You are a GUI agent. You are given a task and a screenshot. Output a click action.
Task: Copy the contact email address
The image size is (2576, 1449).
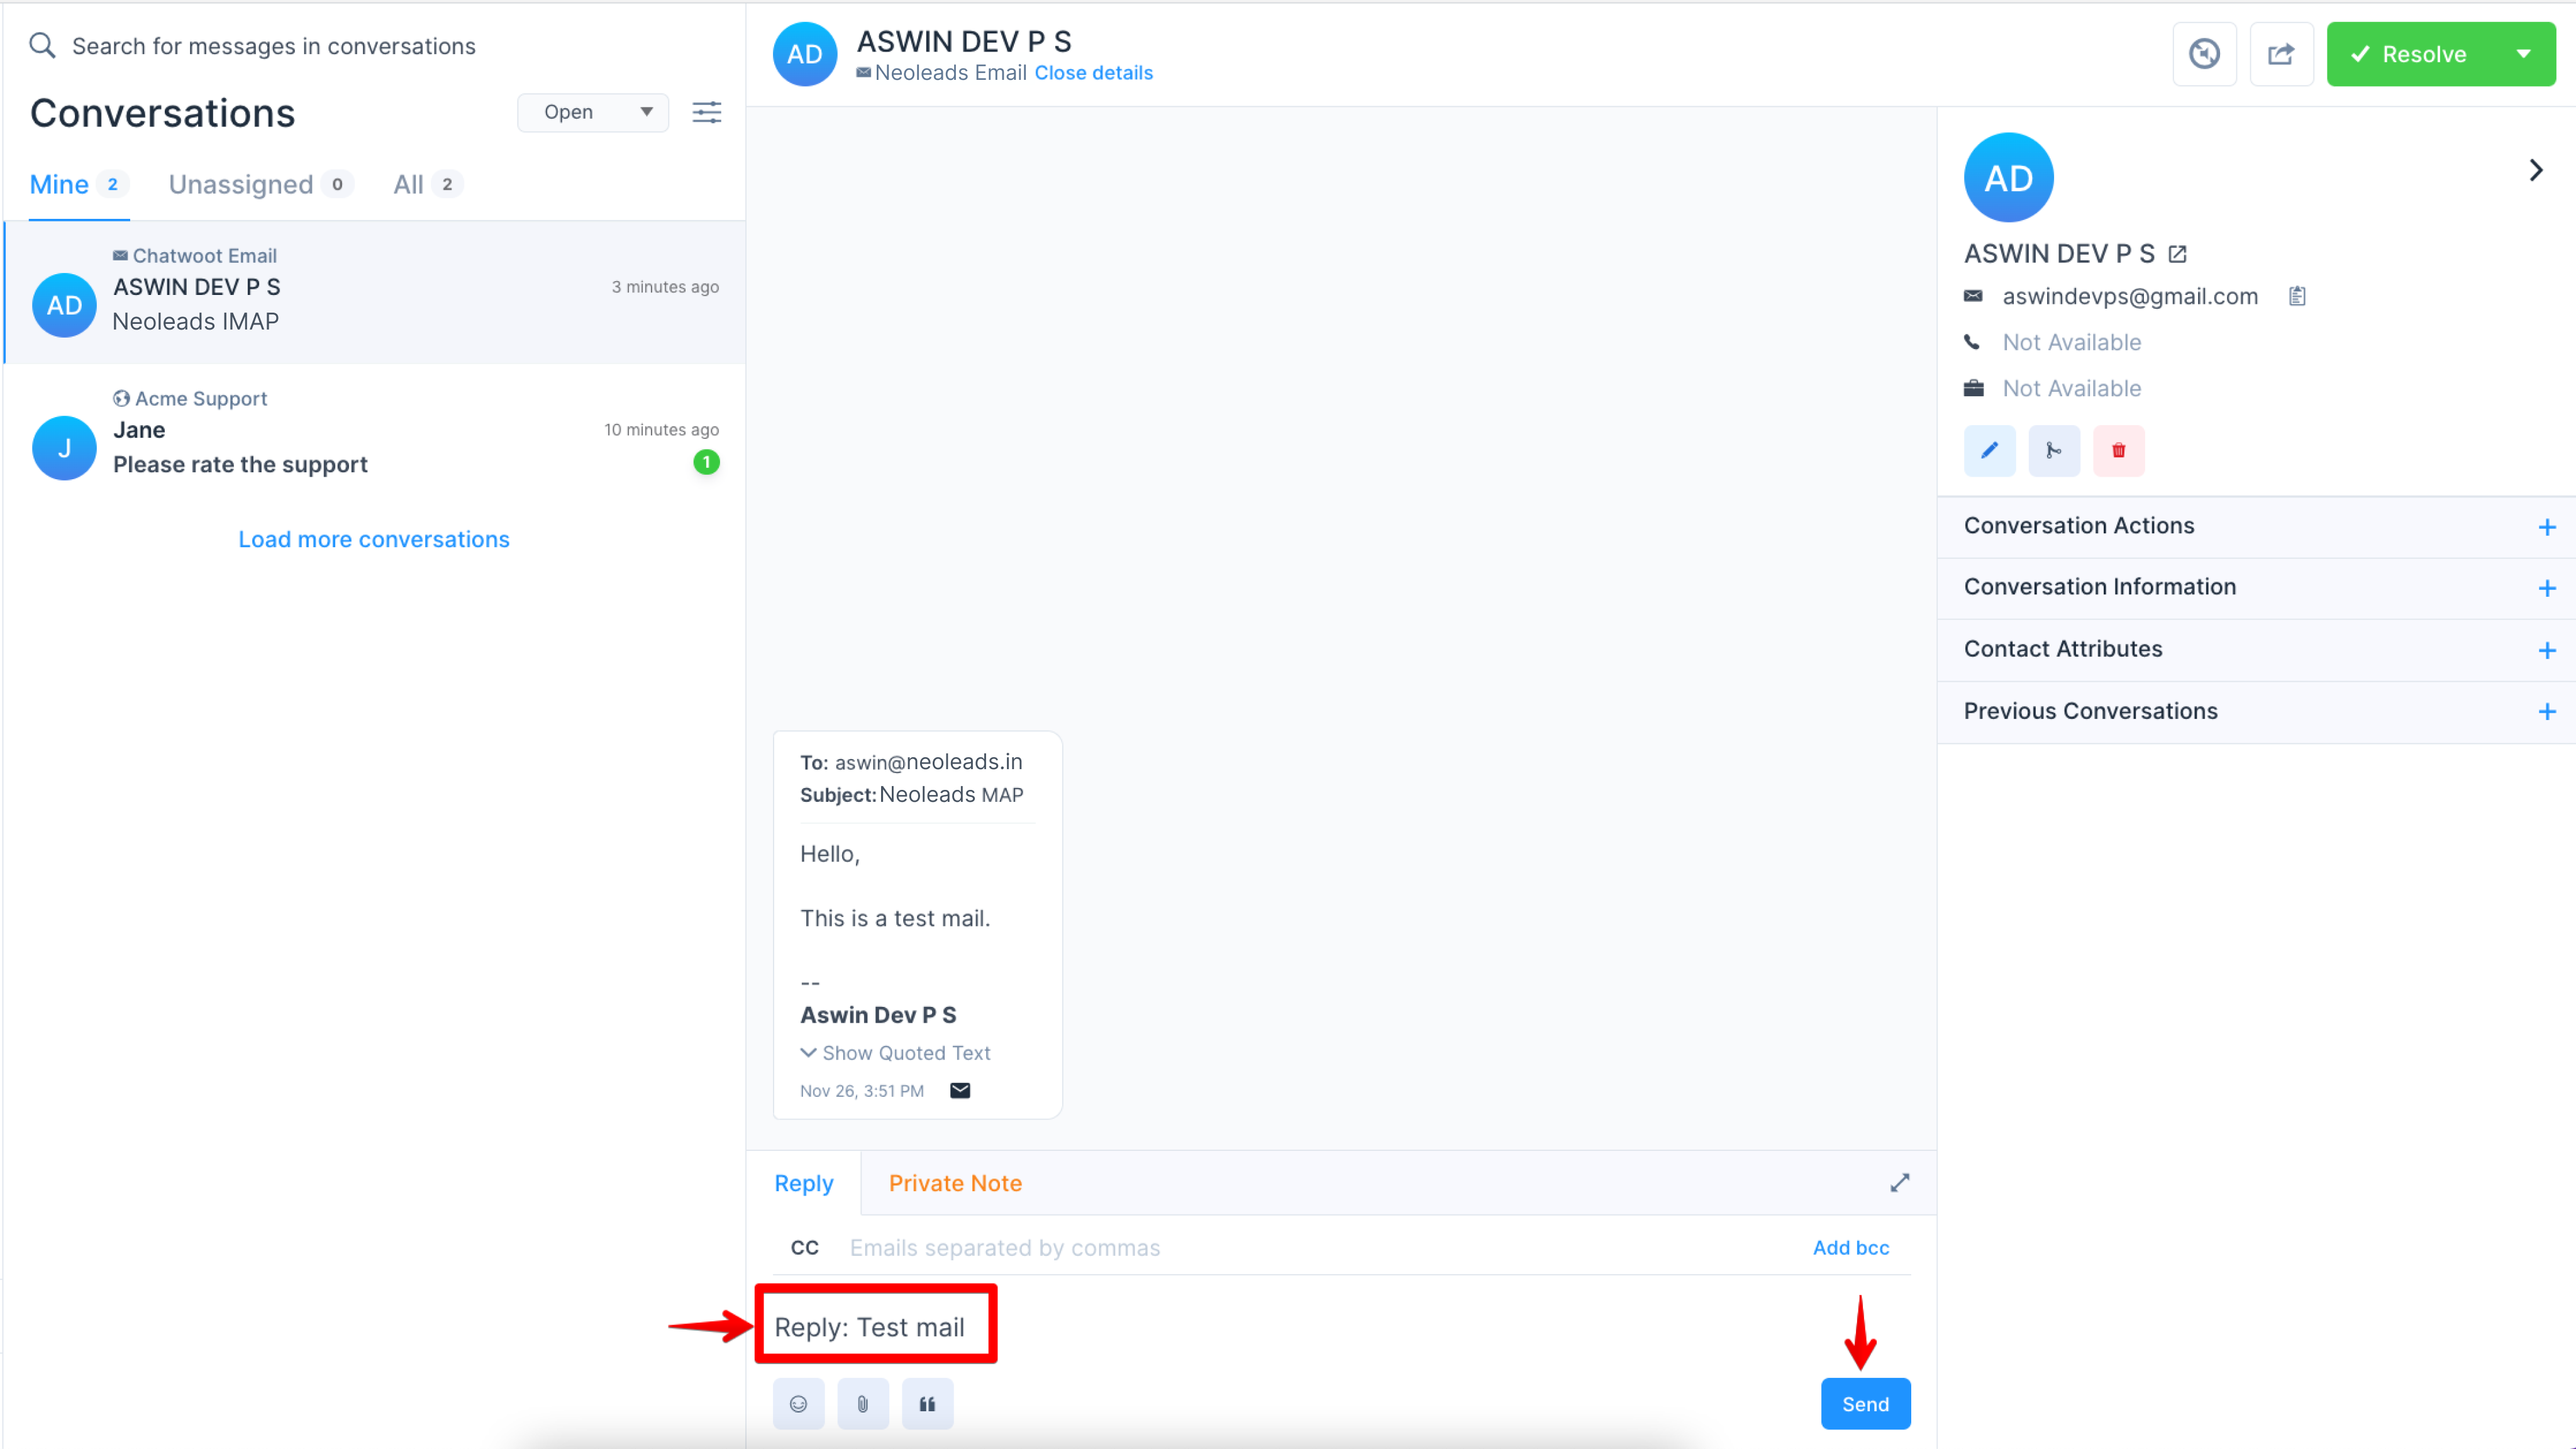pos(2297,296)
